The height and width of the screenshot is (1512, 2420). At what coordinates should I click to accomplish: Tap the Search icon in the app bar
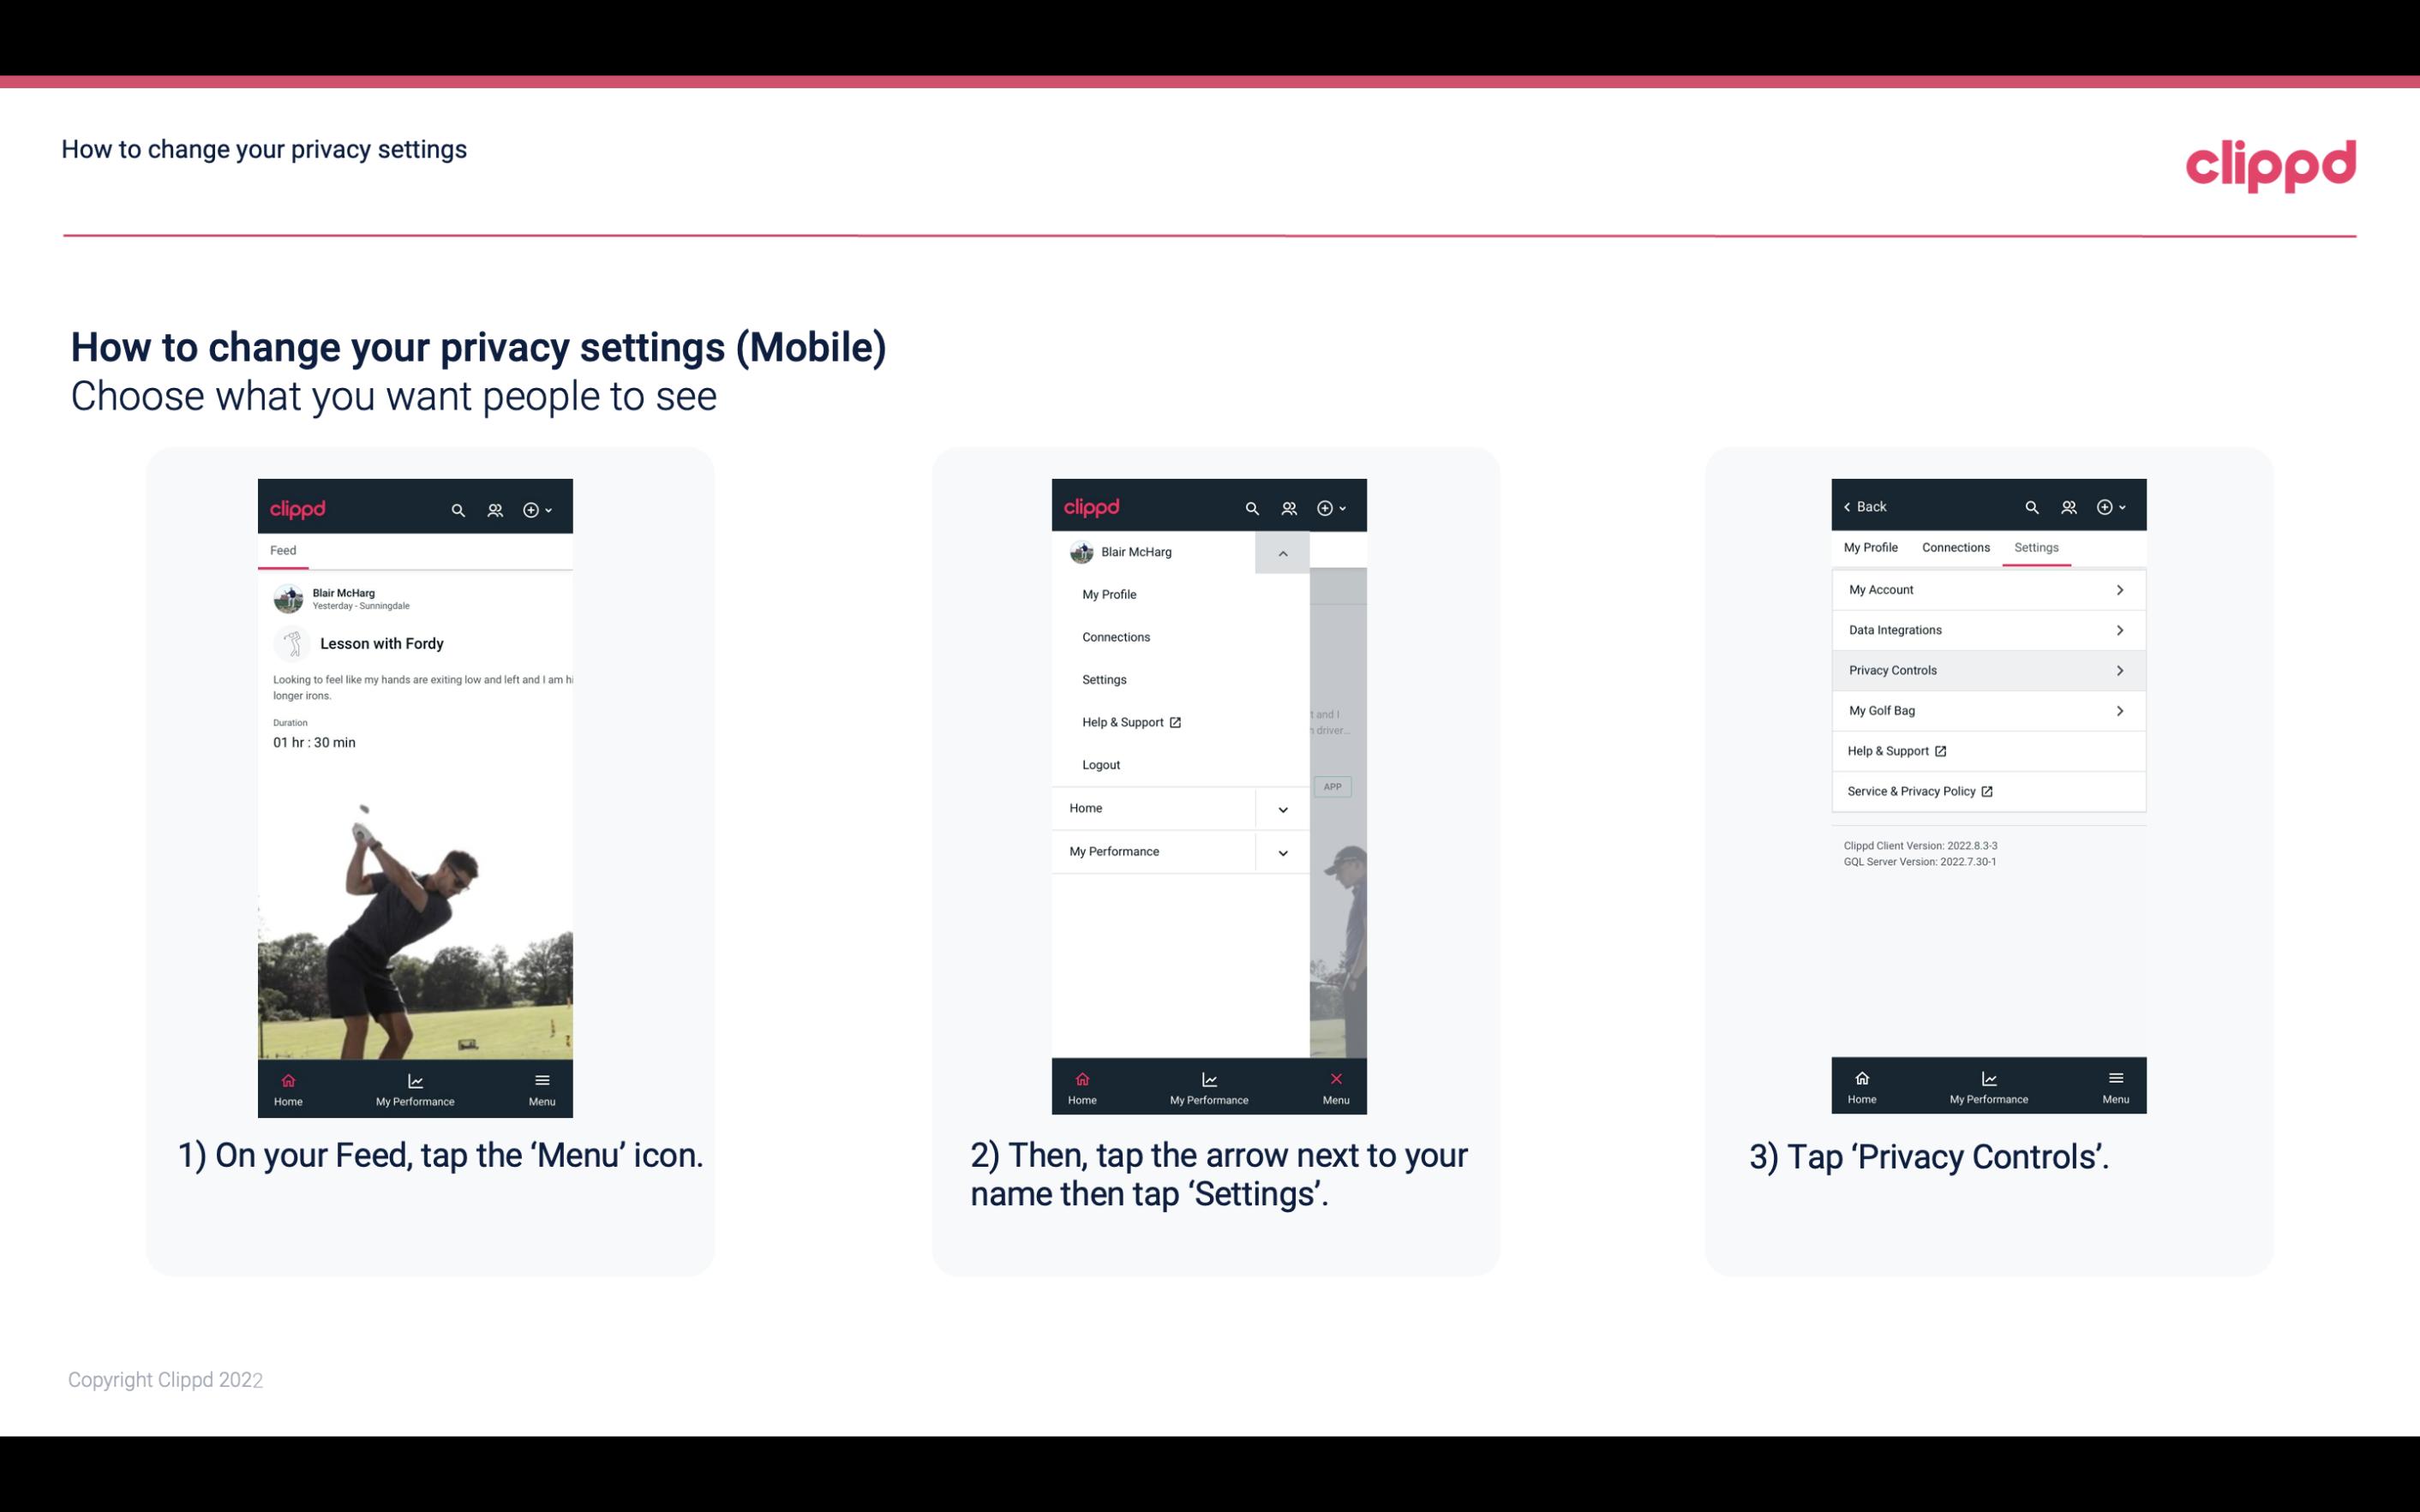tap(458, 507)
